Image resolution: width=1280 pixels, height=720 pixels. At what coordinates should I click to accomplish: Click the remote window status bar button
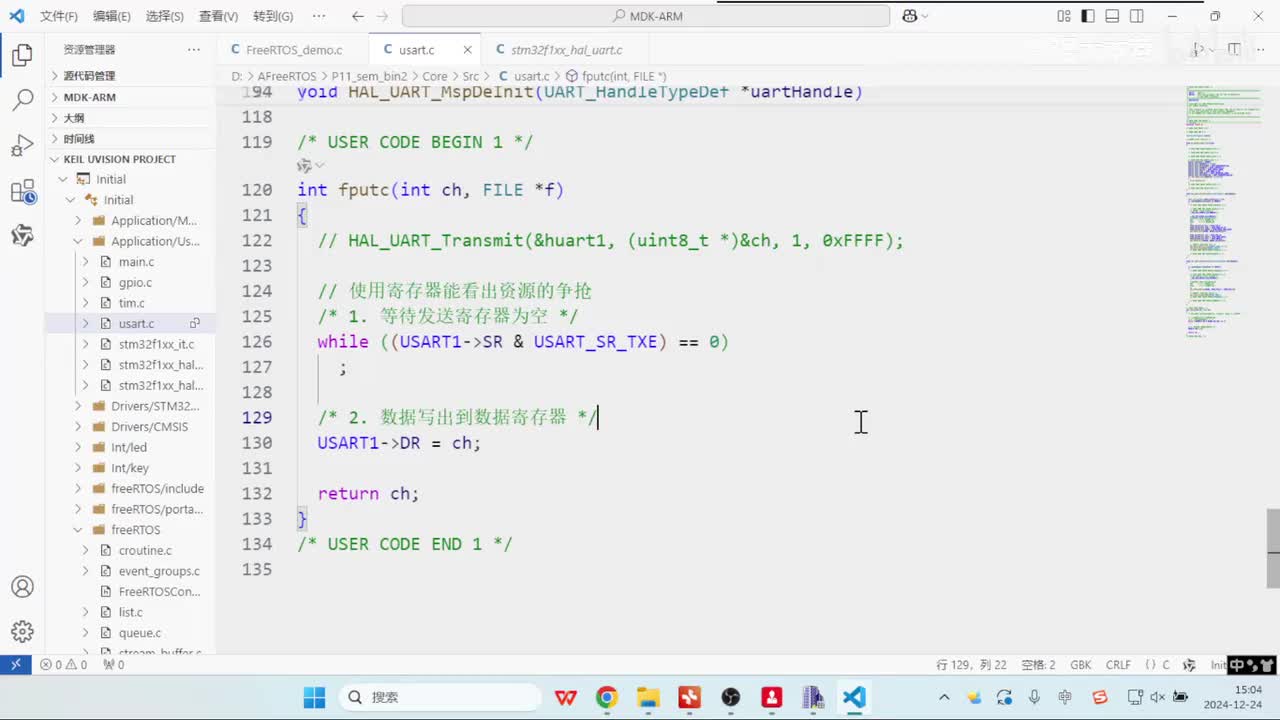[16, 665]
